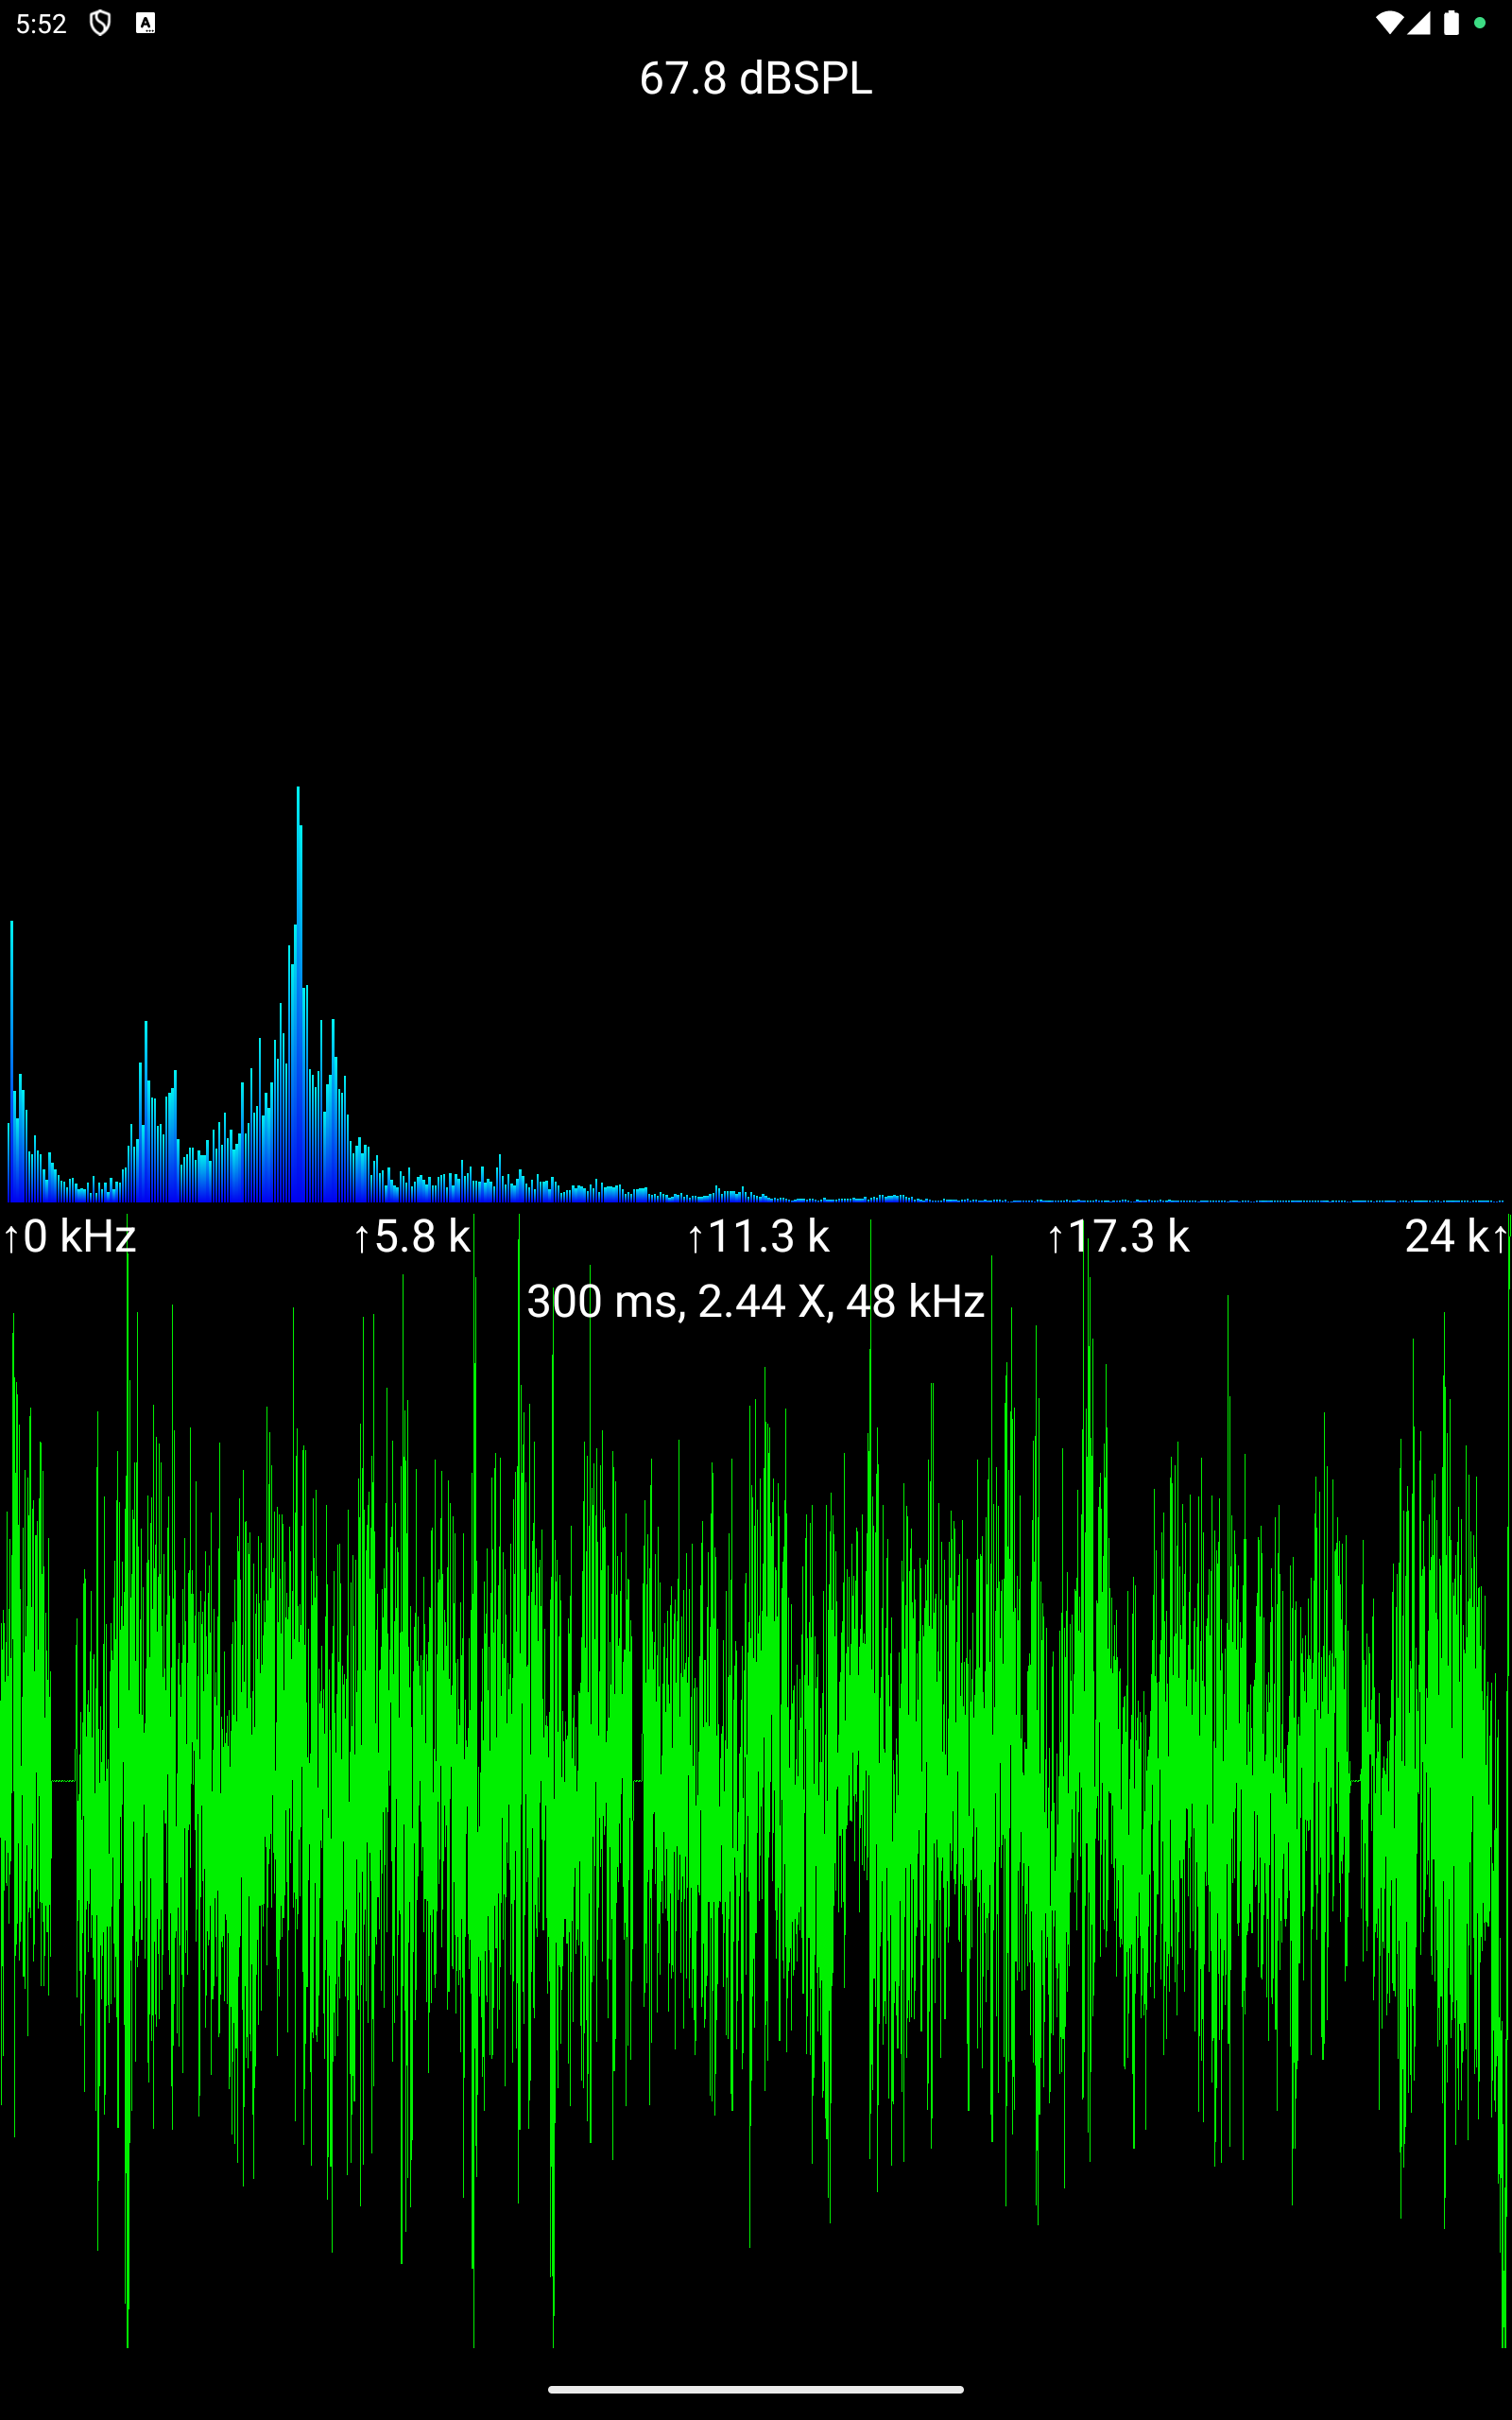The height and width of the screenshot is (2420, 1512).
Task: Tap the bottom navigation home handle
Action: 756,2389
